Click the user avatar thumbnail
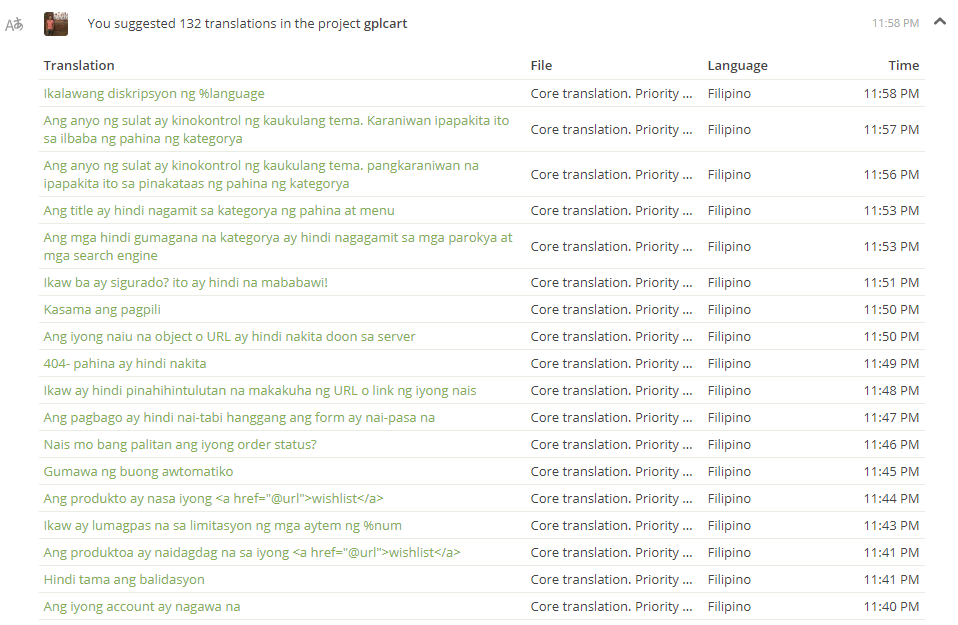 [x=56, y=24]
